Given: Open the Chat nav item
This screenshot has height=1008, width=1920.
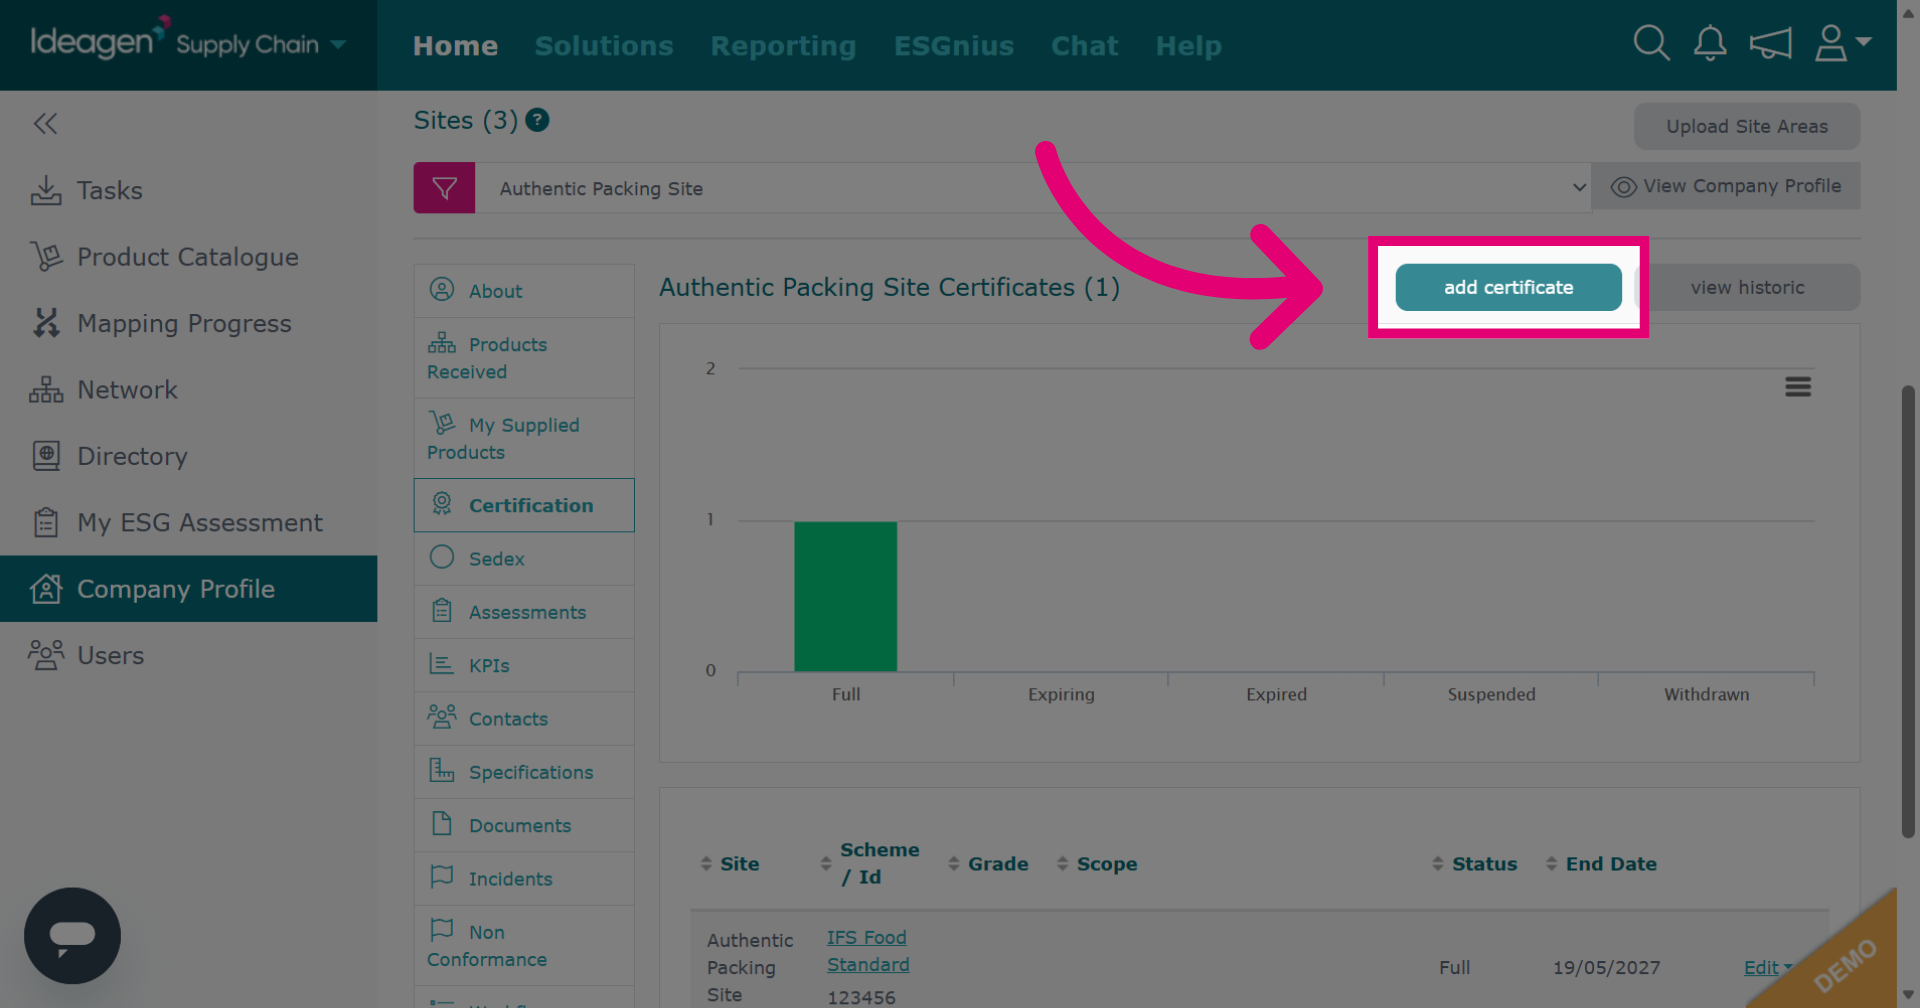Looking at the screenshot, I should 1084,46.
